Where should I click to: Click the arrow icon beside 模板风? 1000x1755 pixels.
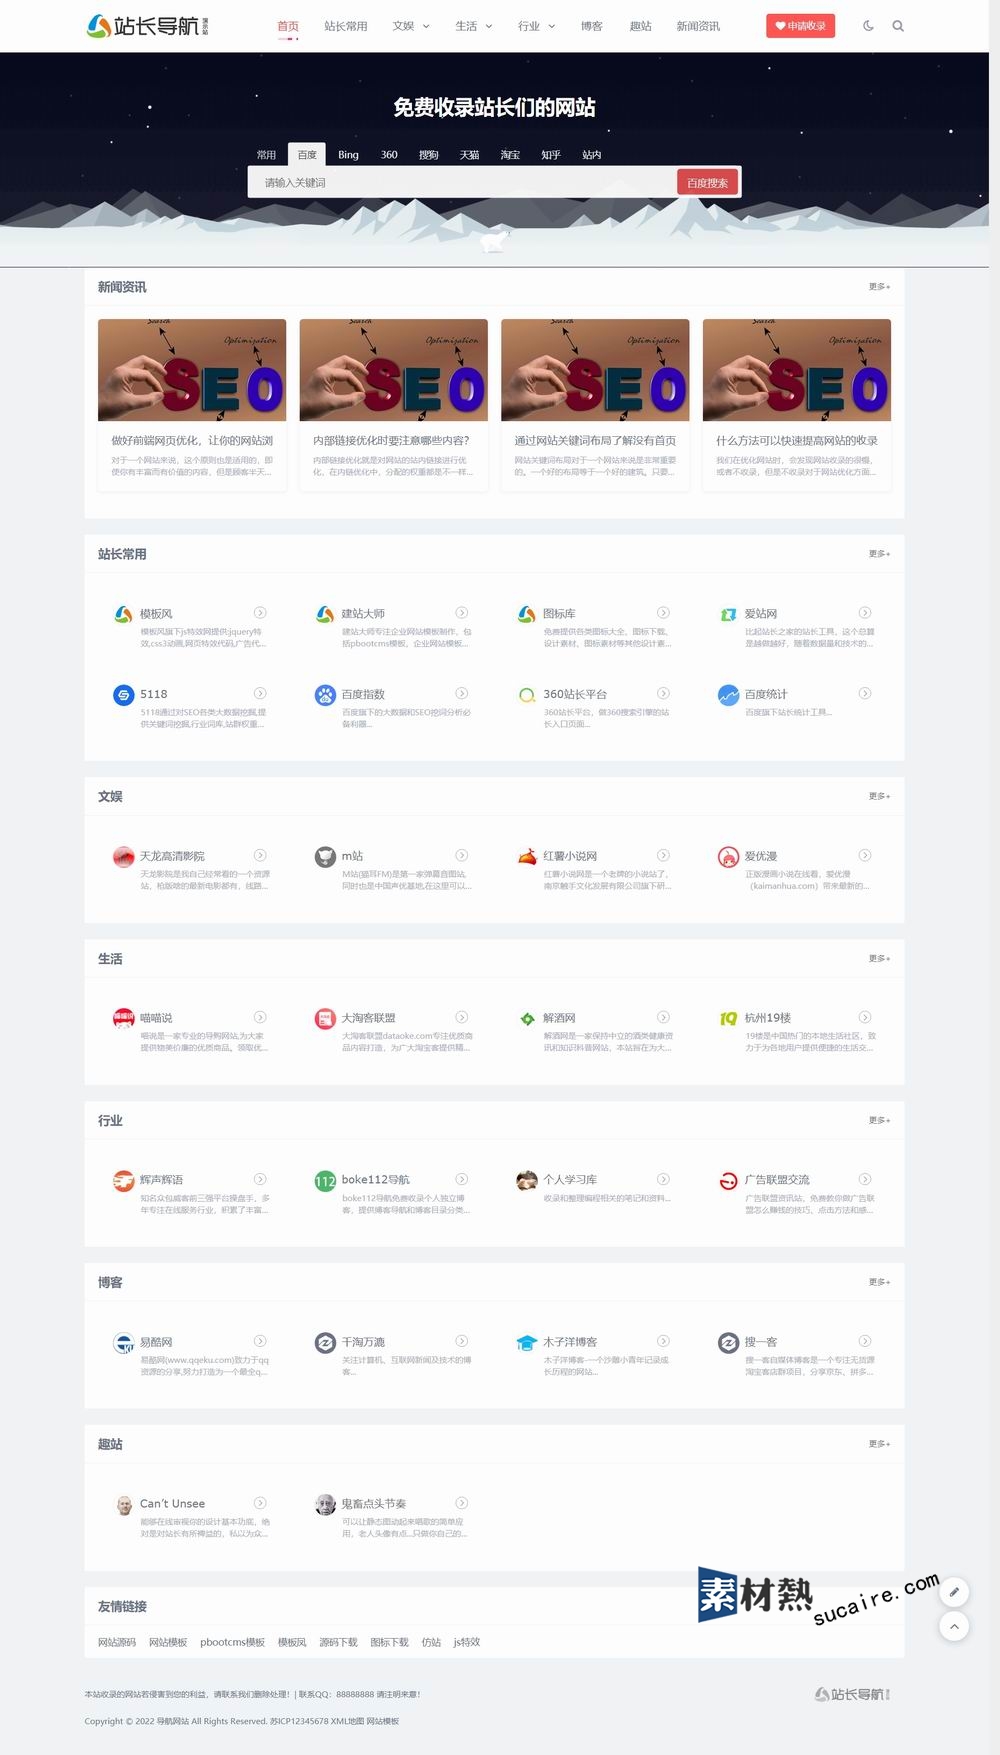[x=260, y=613]
